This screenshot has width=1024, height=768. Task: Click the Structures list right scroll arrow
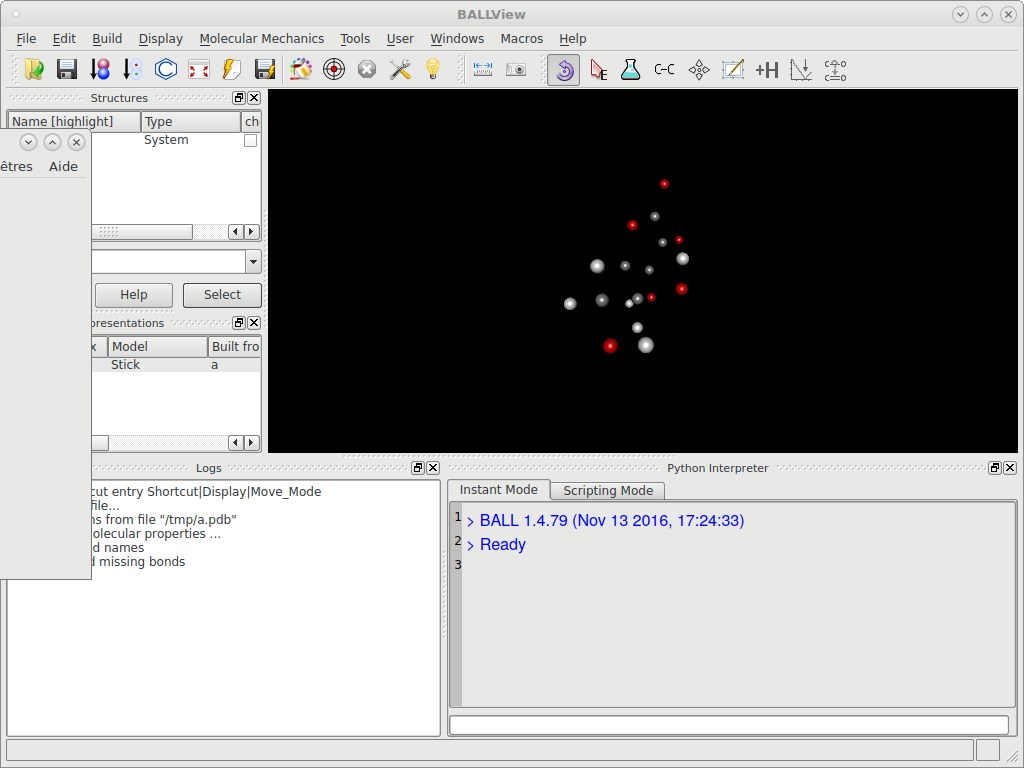click(251, 232)
